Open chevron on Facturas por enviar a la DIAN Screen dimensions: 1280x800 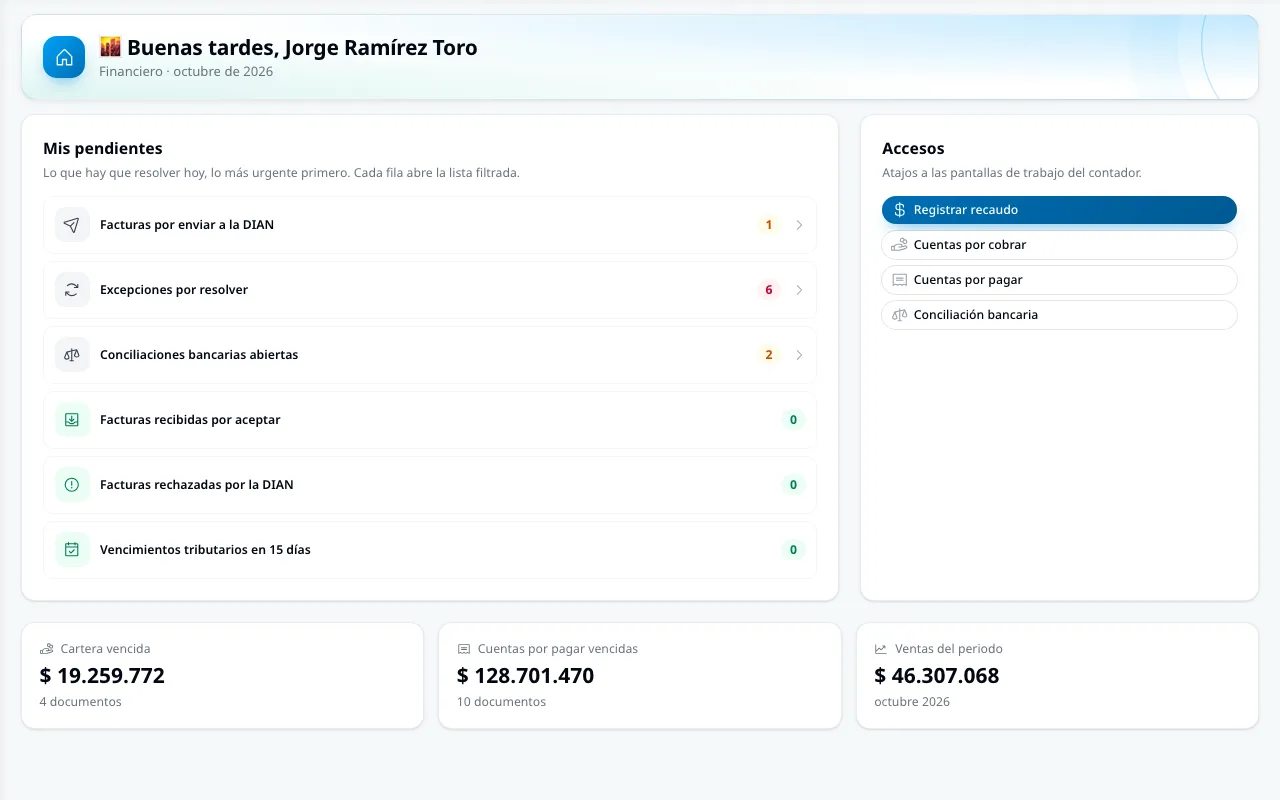point(799,225)
